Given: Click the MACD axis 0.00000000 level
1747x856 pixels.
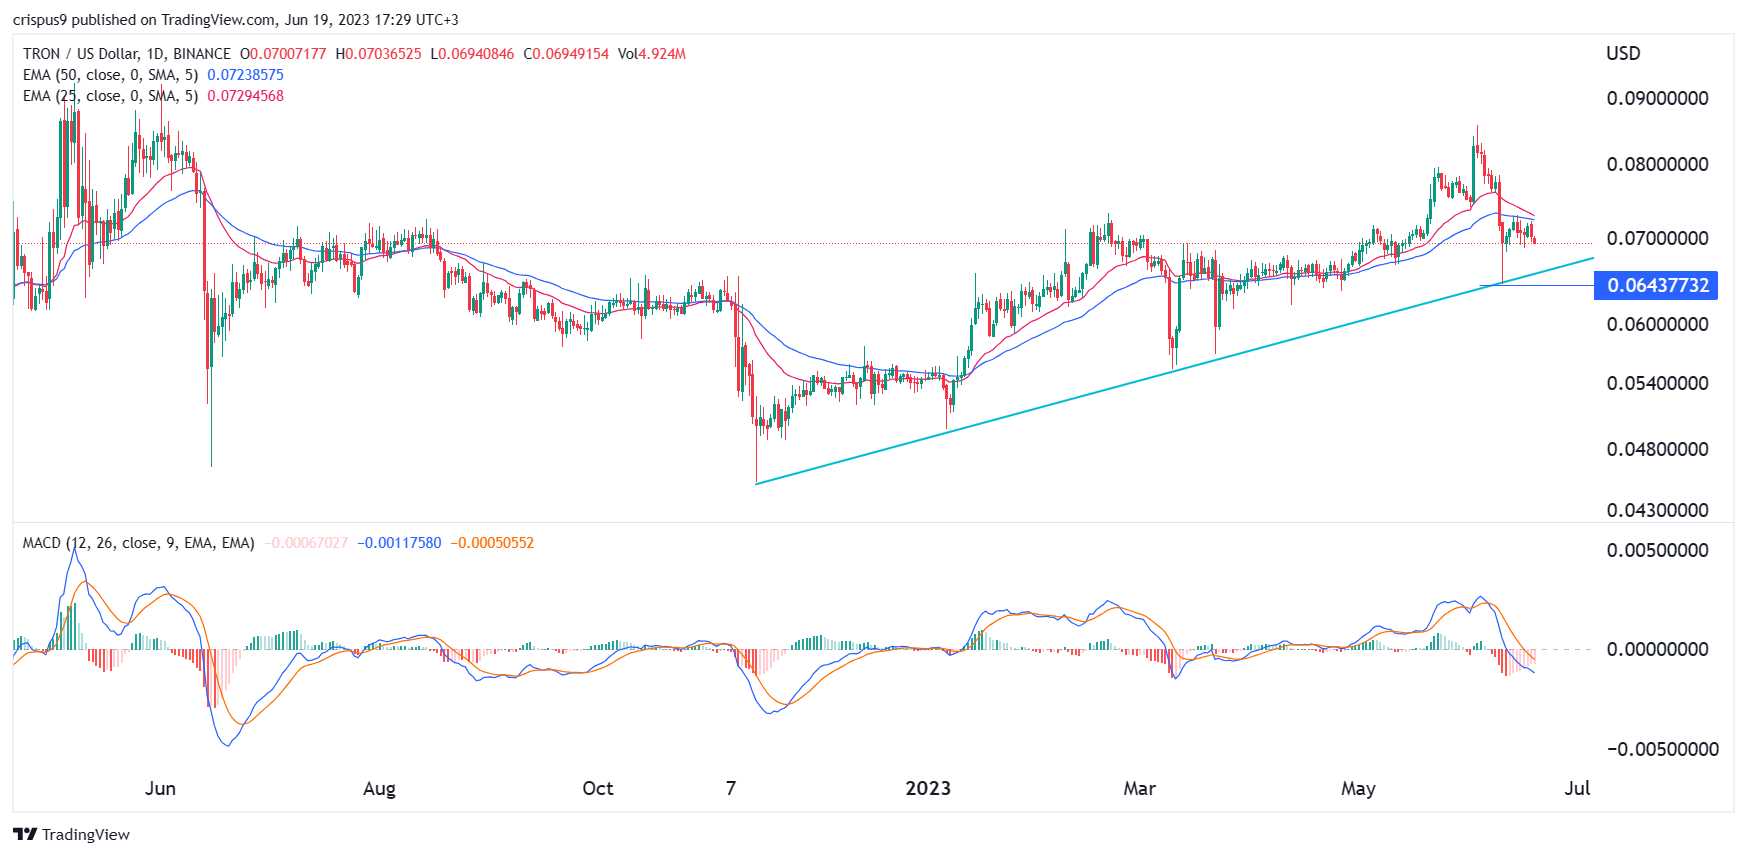Looking at the screenshot, I should click(1657, 649).
